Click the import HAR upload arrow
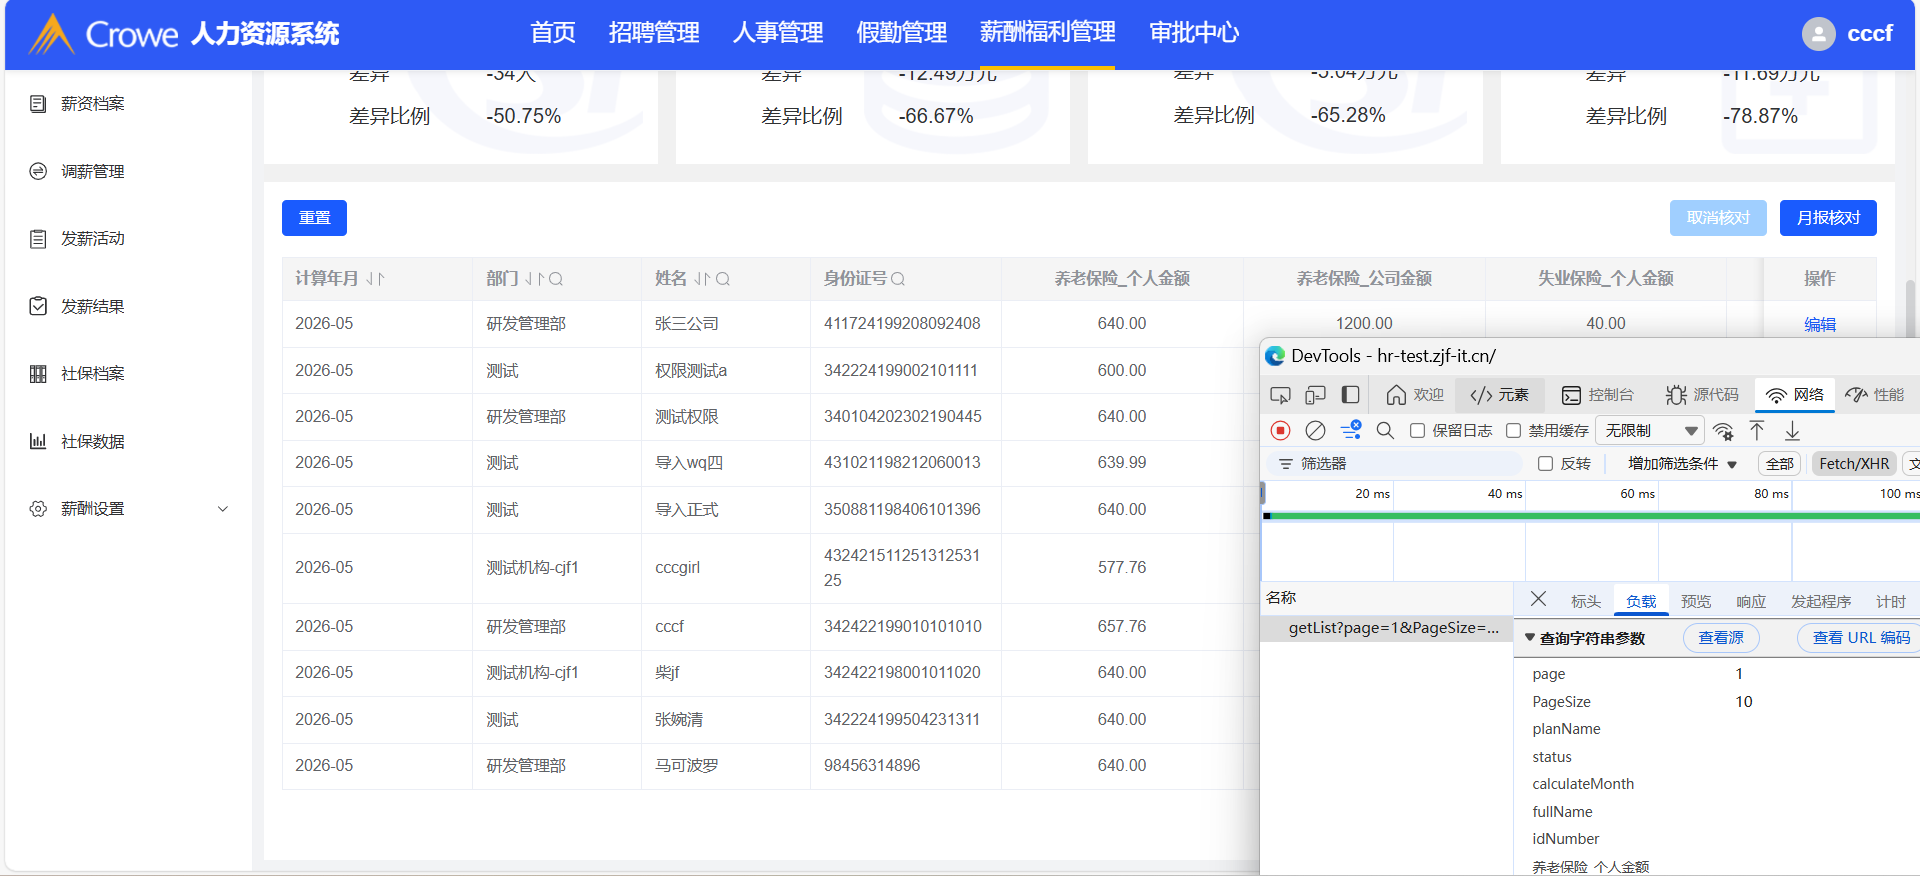Image resolution: width=1920 pixels, height=876 pixels. [1757, 430]
